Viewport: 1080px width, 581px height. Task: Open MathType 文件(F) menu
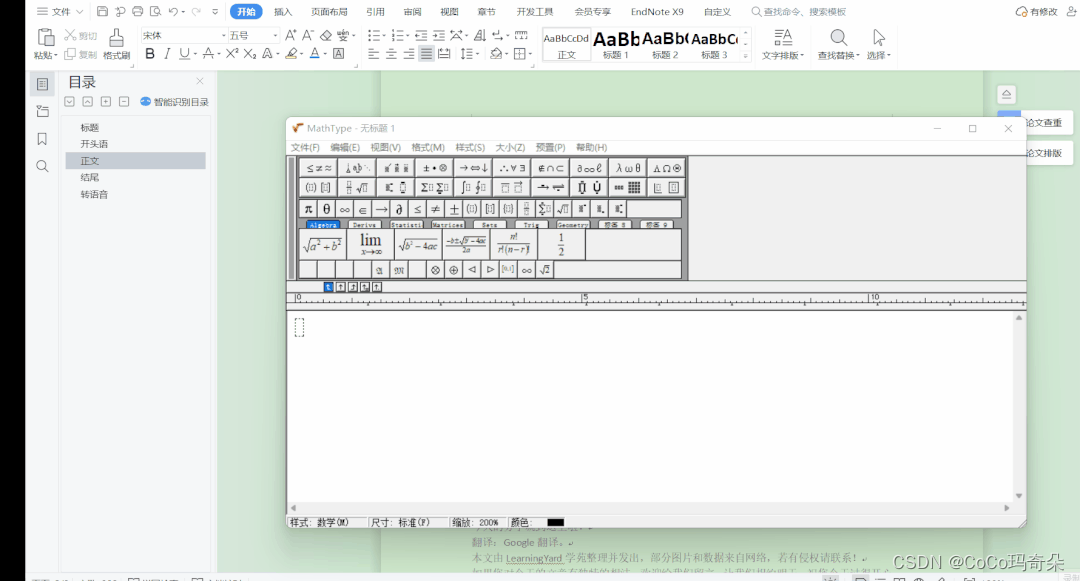coord(305,147)
